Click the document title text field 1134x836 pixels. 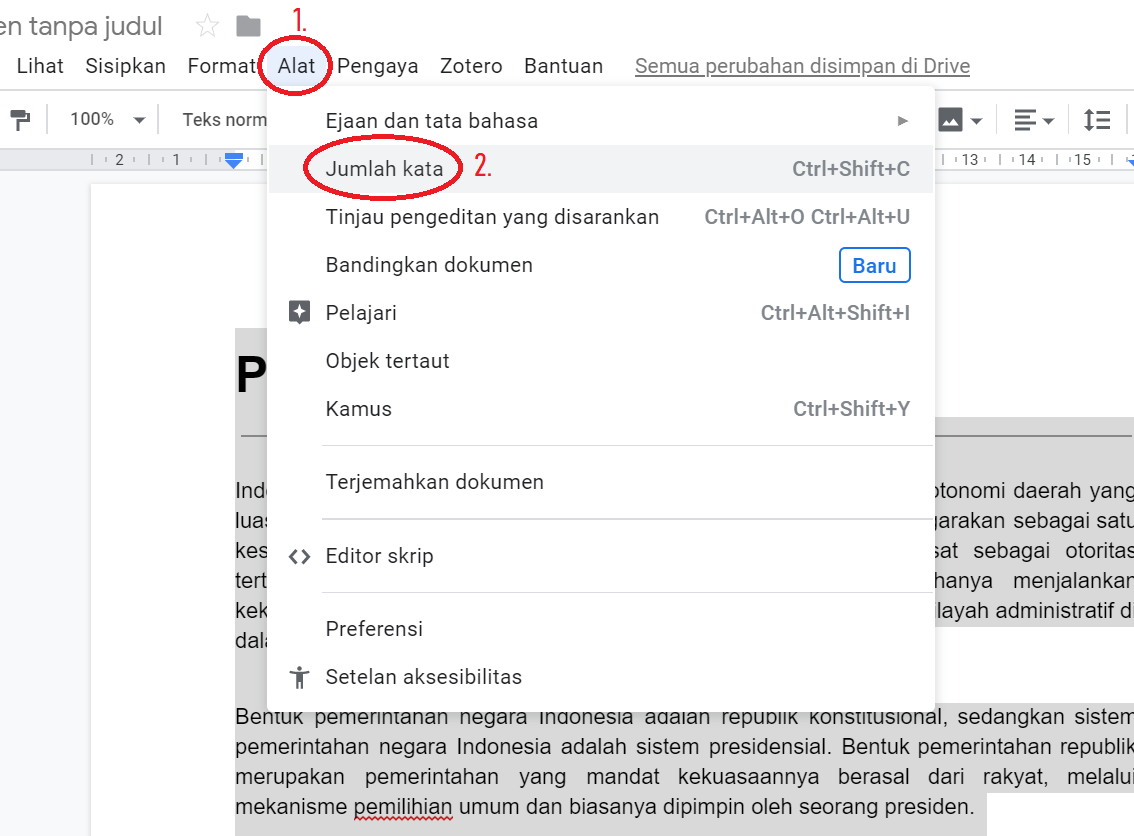[82, 26]
